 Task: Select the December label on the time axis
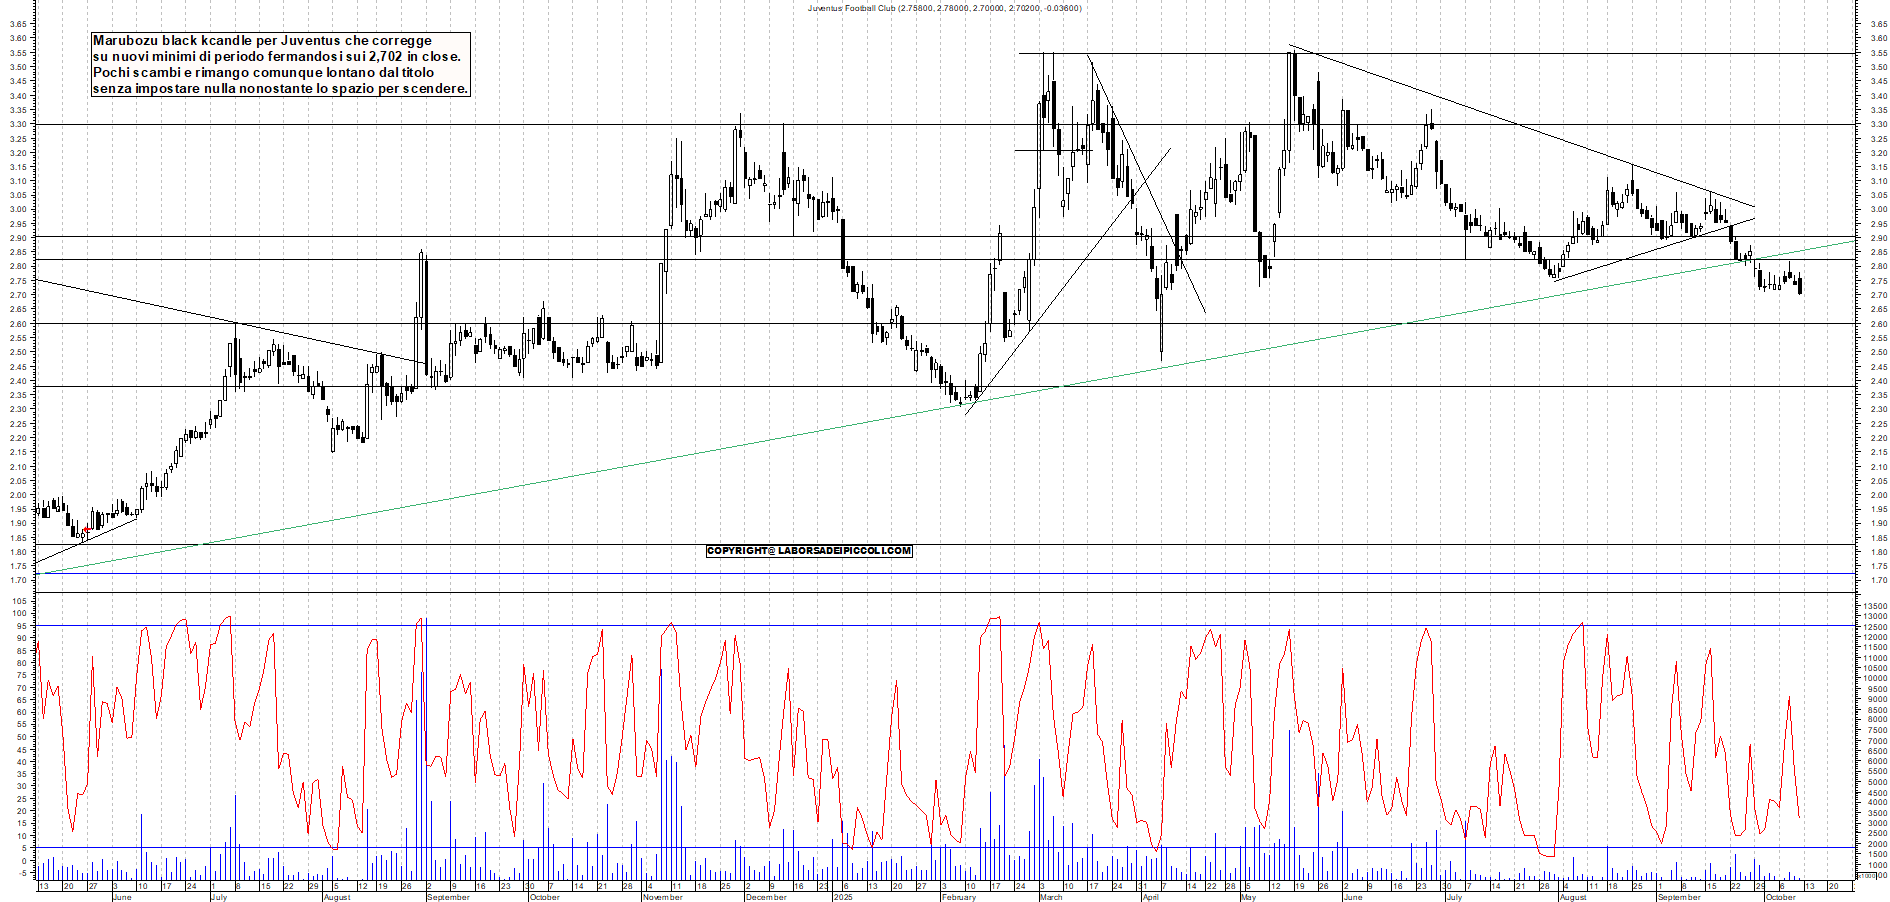coord(766,897)
